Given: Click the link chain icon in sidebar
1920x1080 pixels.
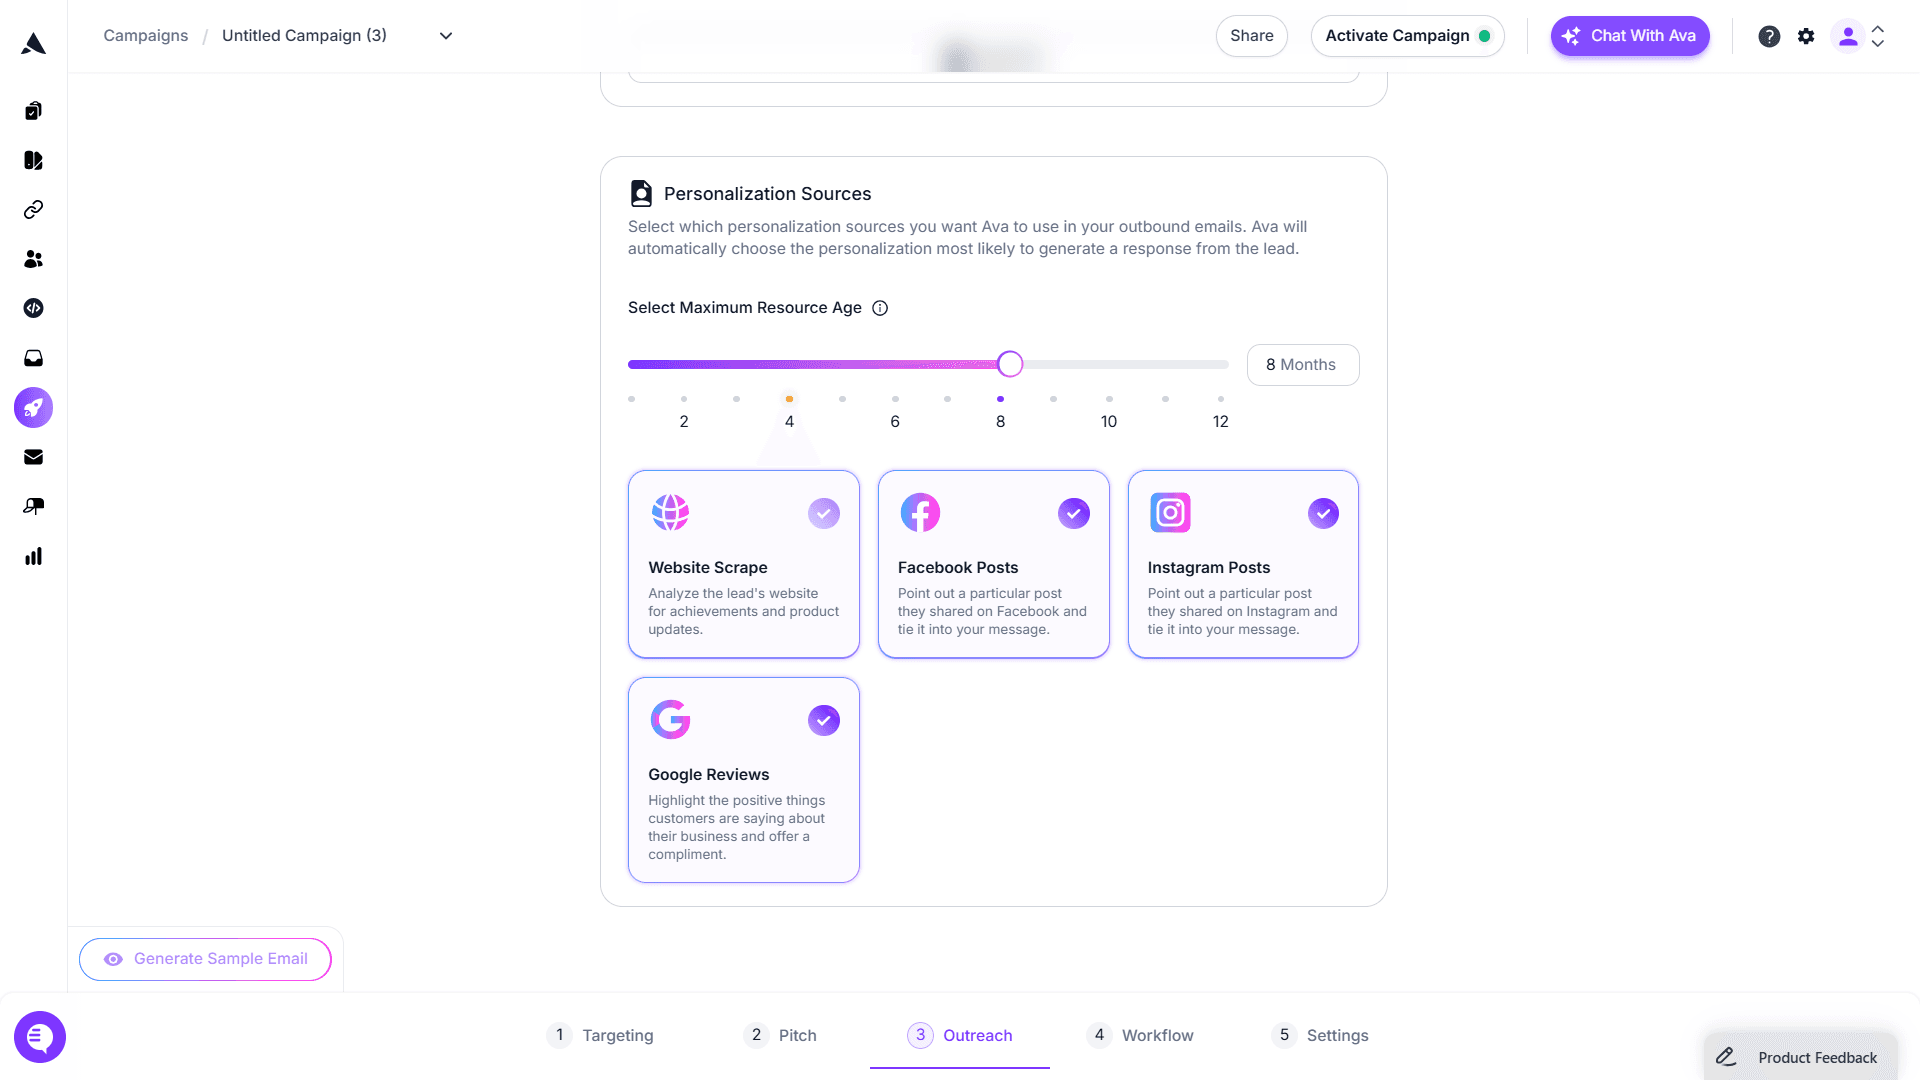Looking at the screenshot, I should [33, 209].
